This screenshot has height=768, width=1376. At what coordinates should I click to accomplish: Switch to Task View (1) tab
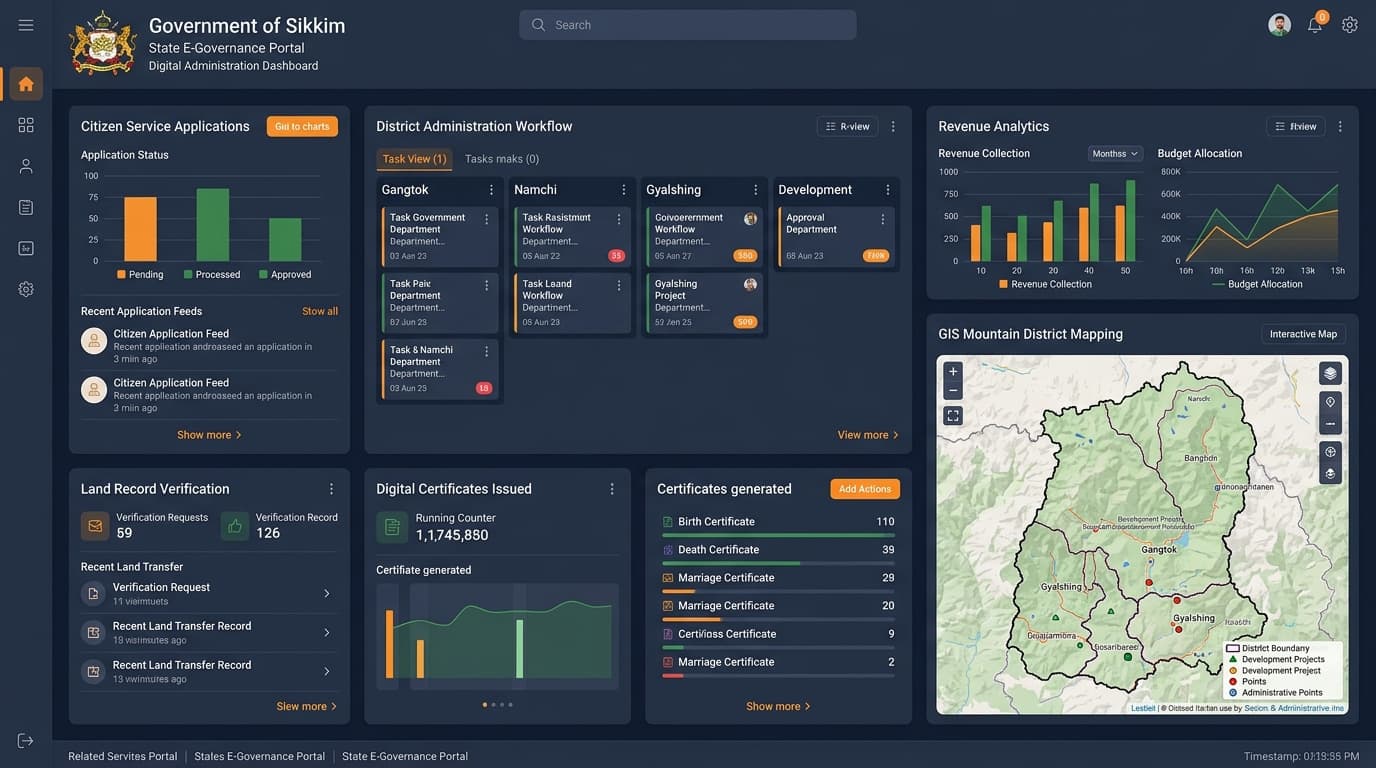pos(414,159)
